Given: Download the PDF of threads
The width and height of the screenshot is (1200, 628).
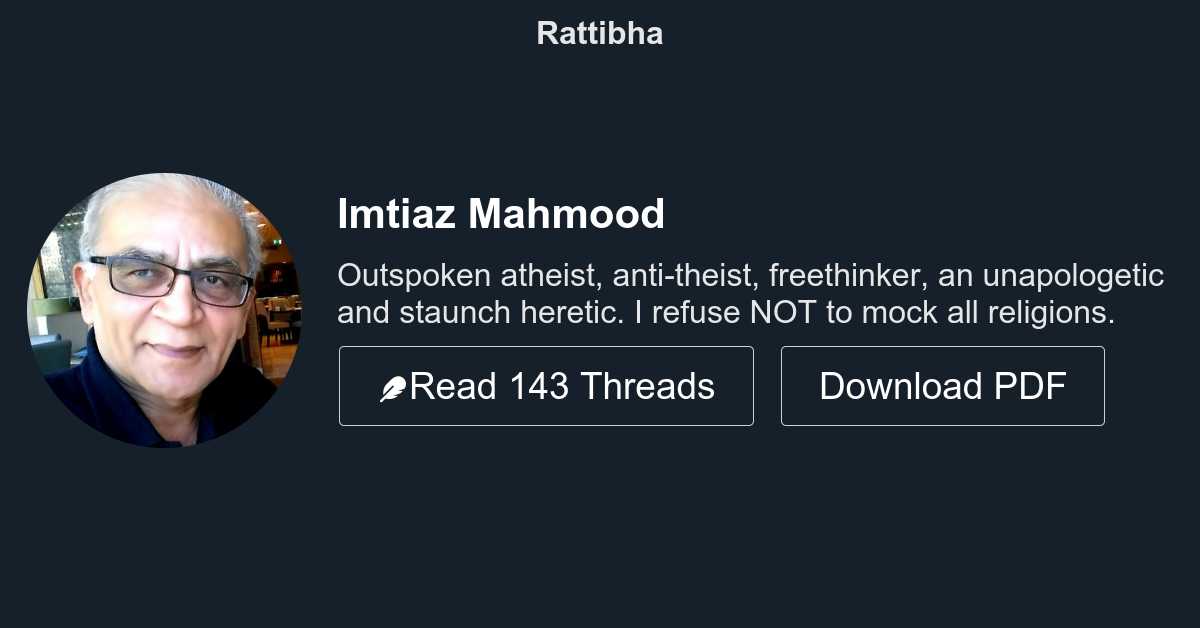Looking at the screenshot, I should pos(941,386).
